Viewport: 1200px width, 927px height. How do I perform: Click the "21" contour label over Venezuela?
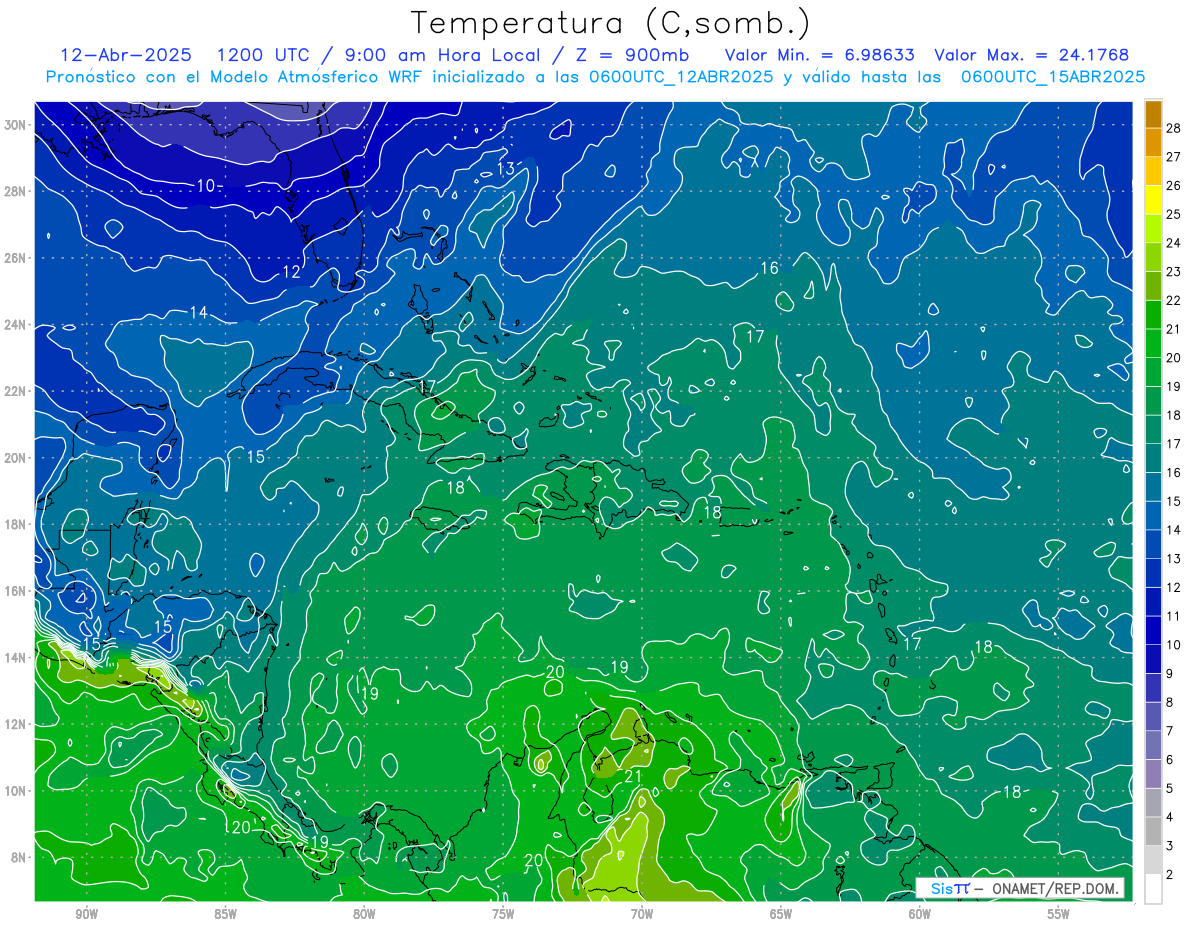point(633,776)
